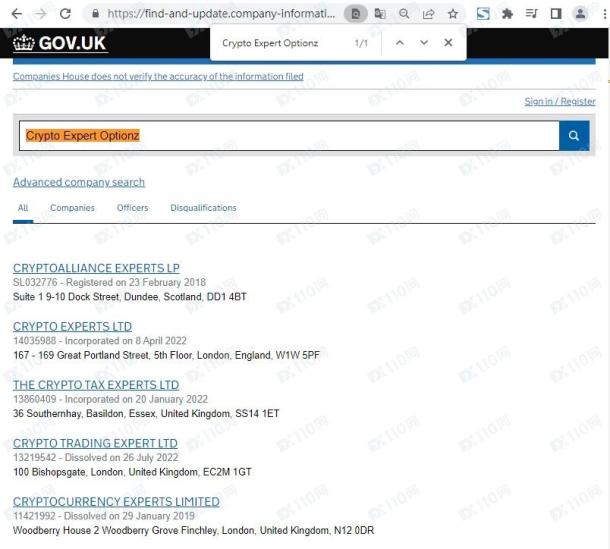Open the translate page icon
Viewport: 610px width, 549px height.
[x=380, y=14]
